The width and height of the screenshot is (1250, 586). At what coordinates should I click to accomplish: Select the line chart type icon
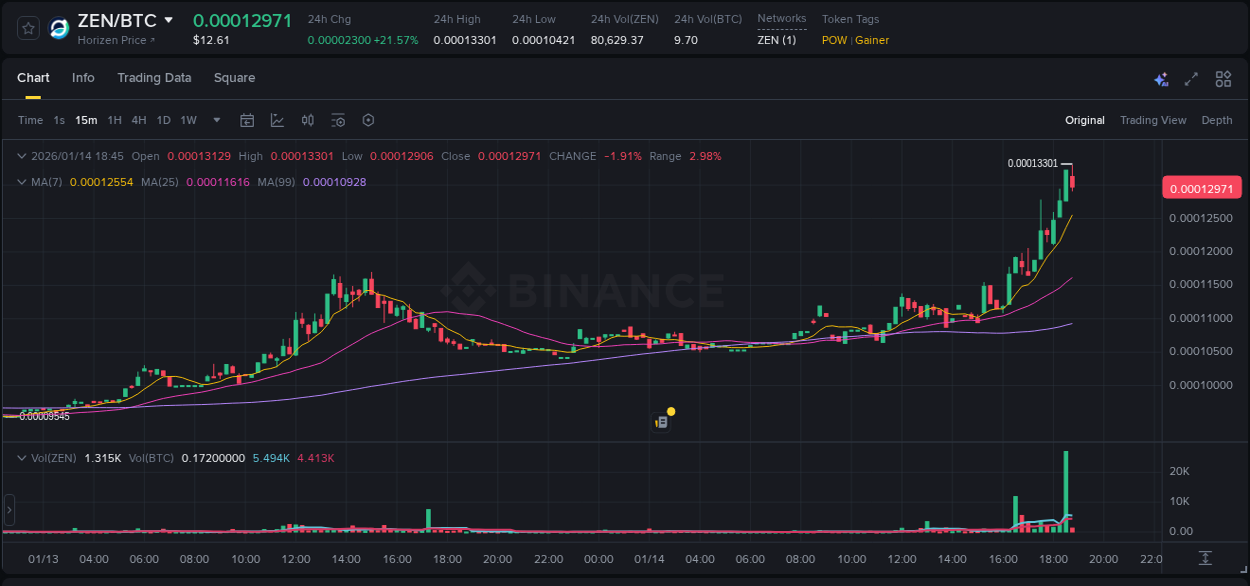276,120
